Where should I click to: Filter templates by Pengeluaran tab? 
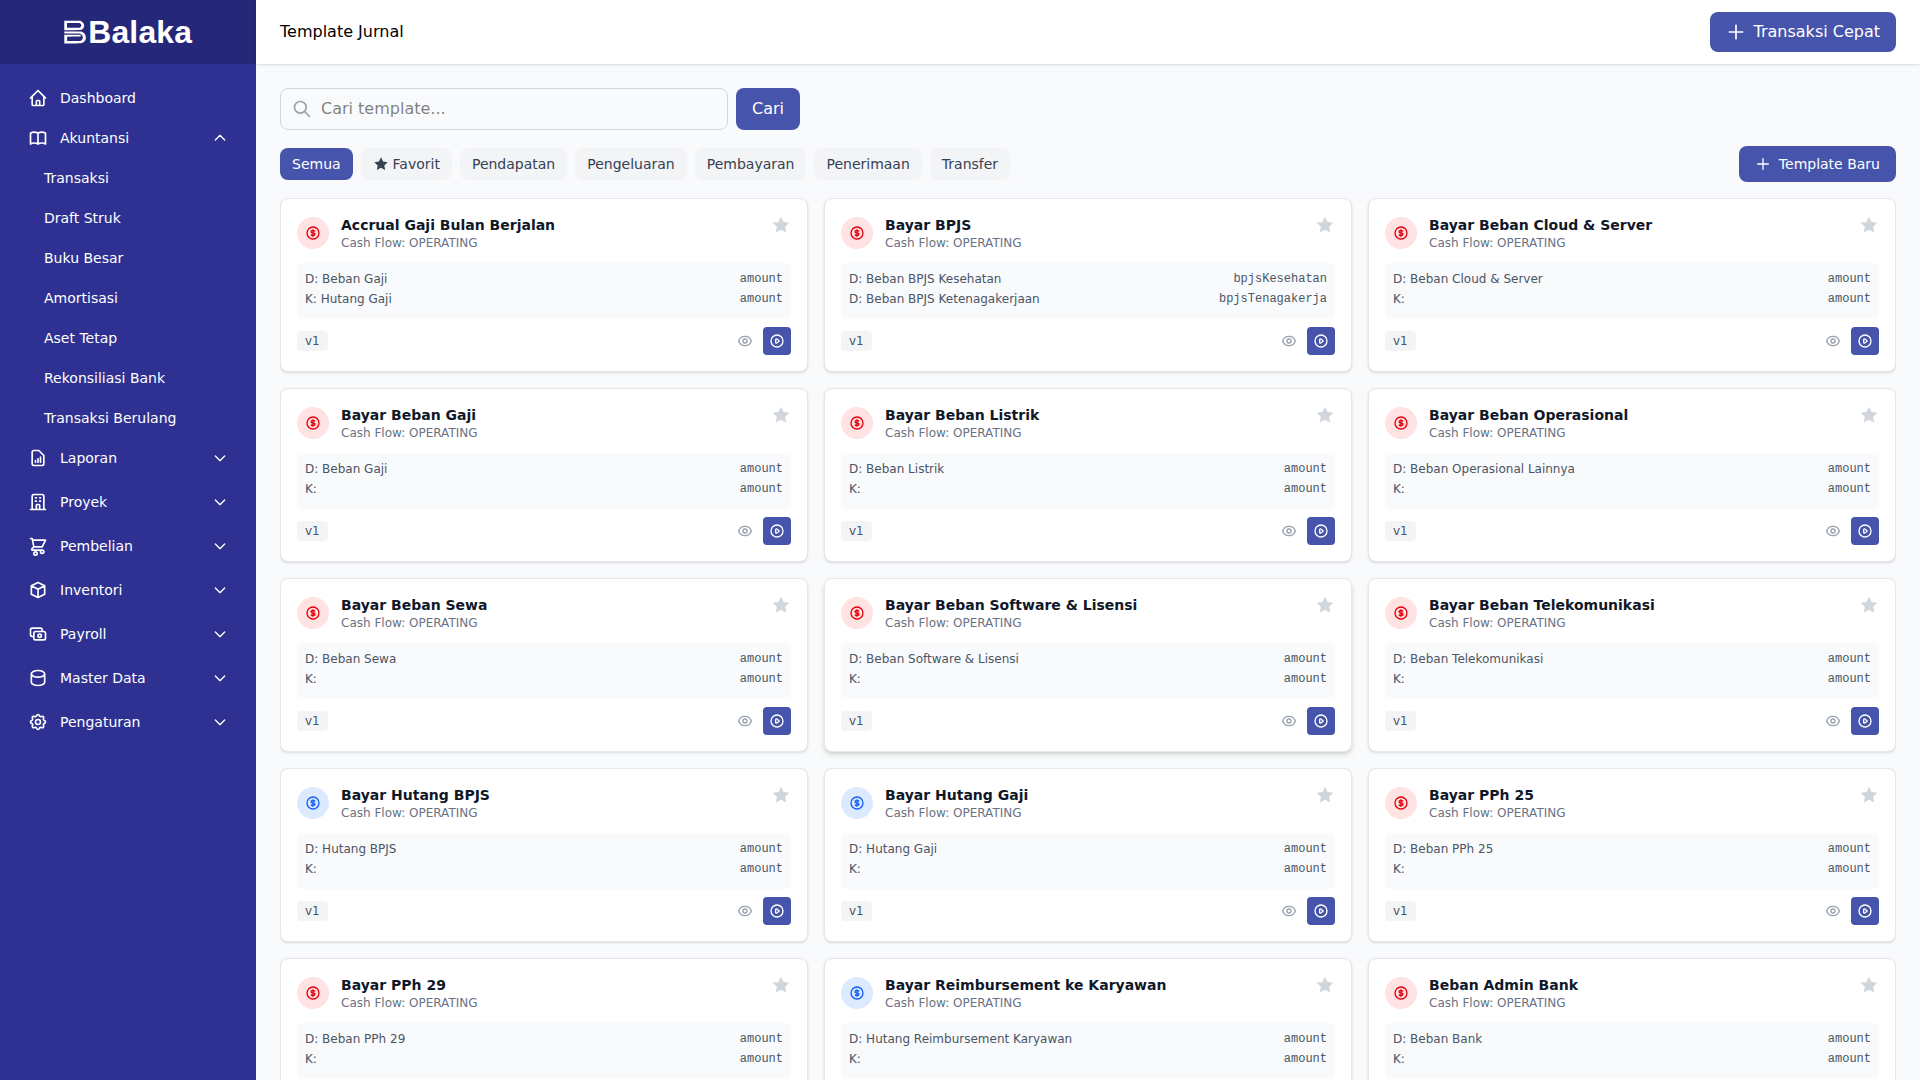[630, 164]
